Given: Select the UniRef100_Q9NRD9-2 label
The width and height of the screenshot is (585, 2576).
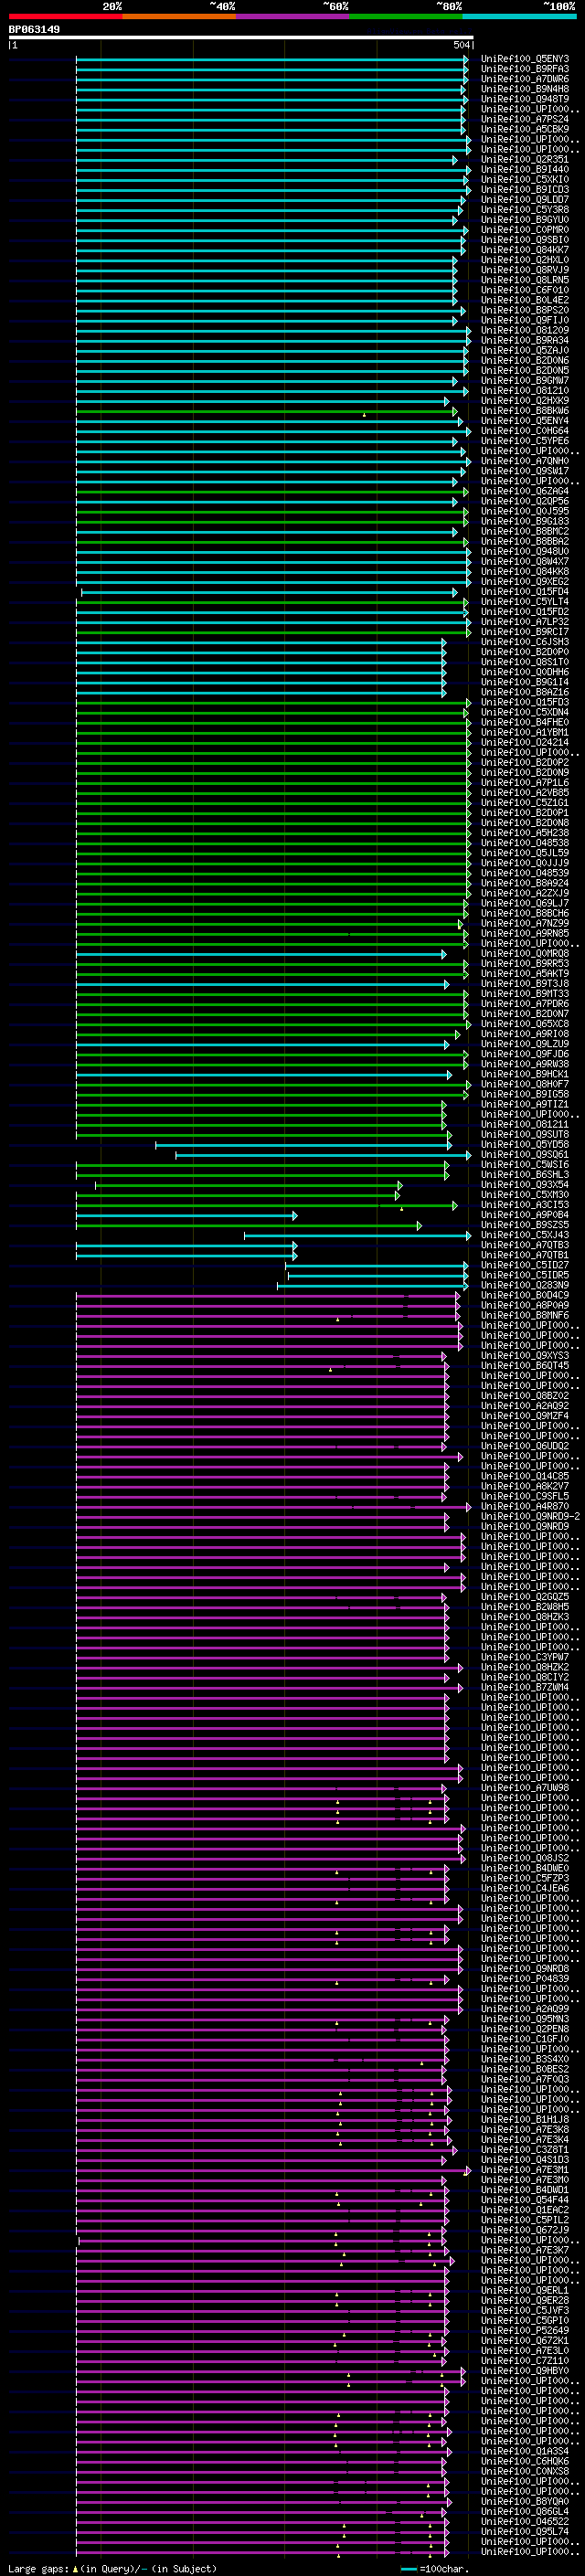Looking at the screenshot, I should pos(530,1517).
